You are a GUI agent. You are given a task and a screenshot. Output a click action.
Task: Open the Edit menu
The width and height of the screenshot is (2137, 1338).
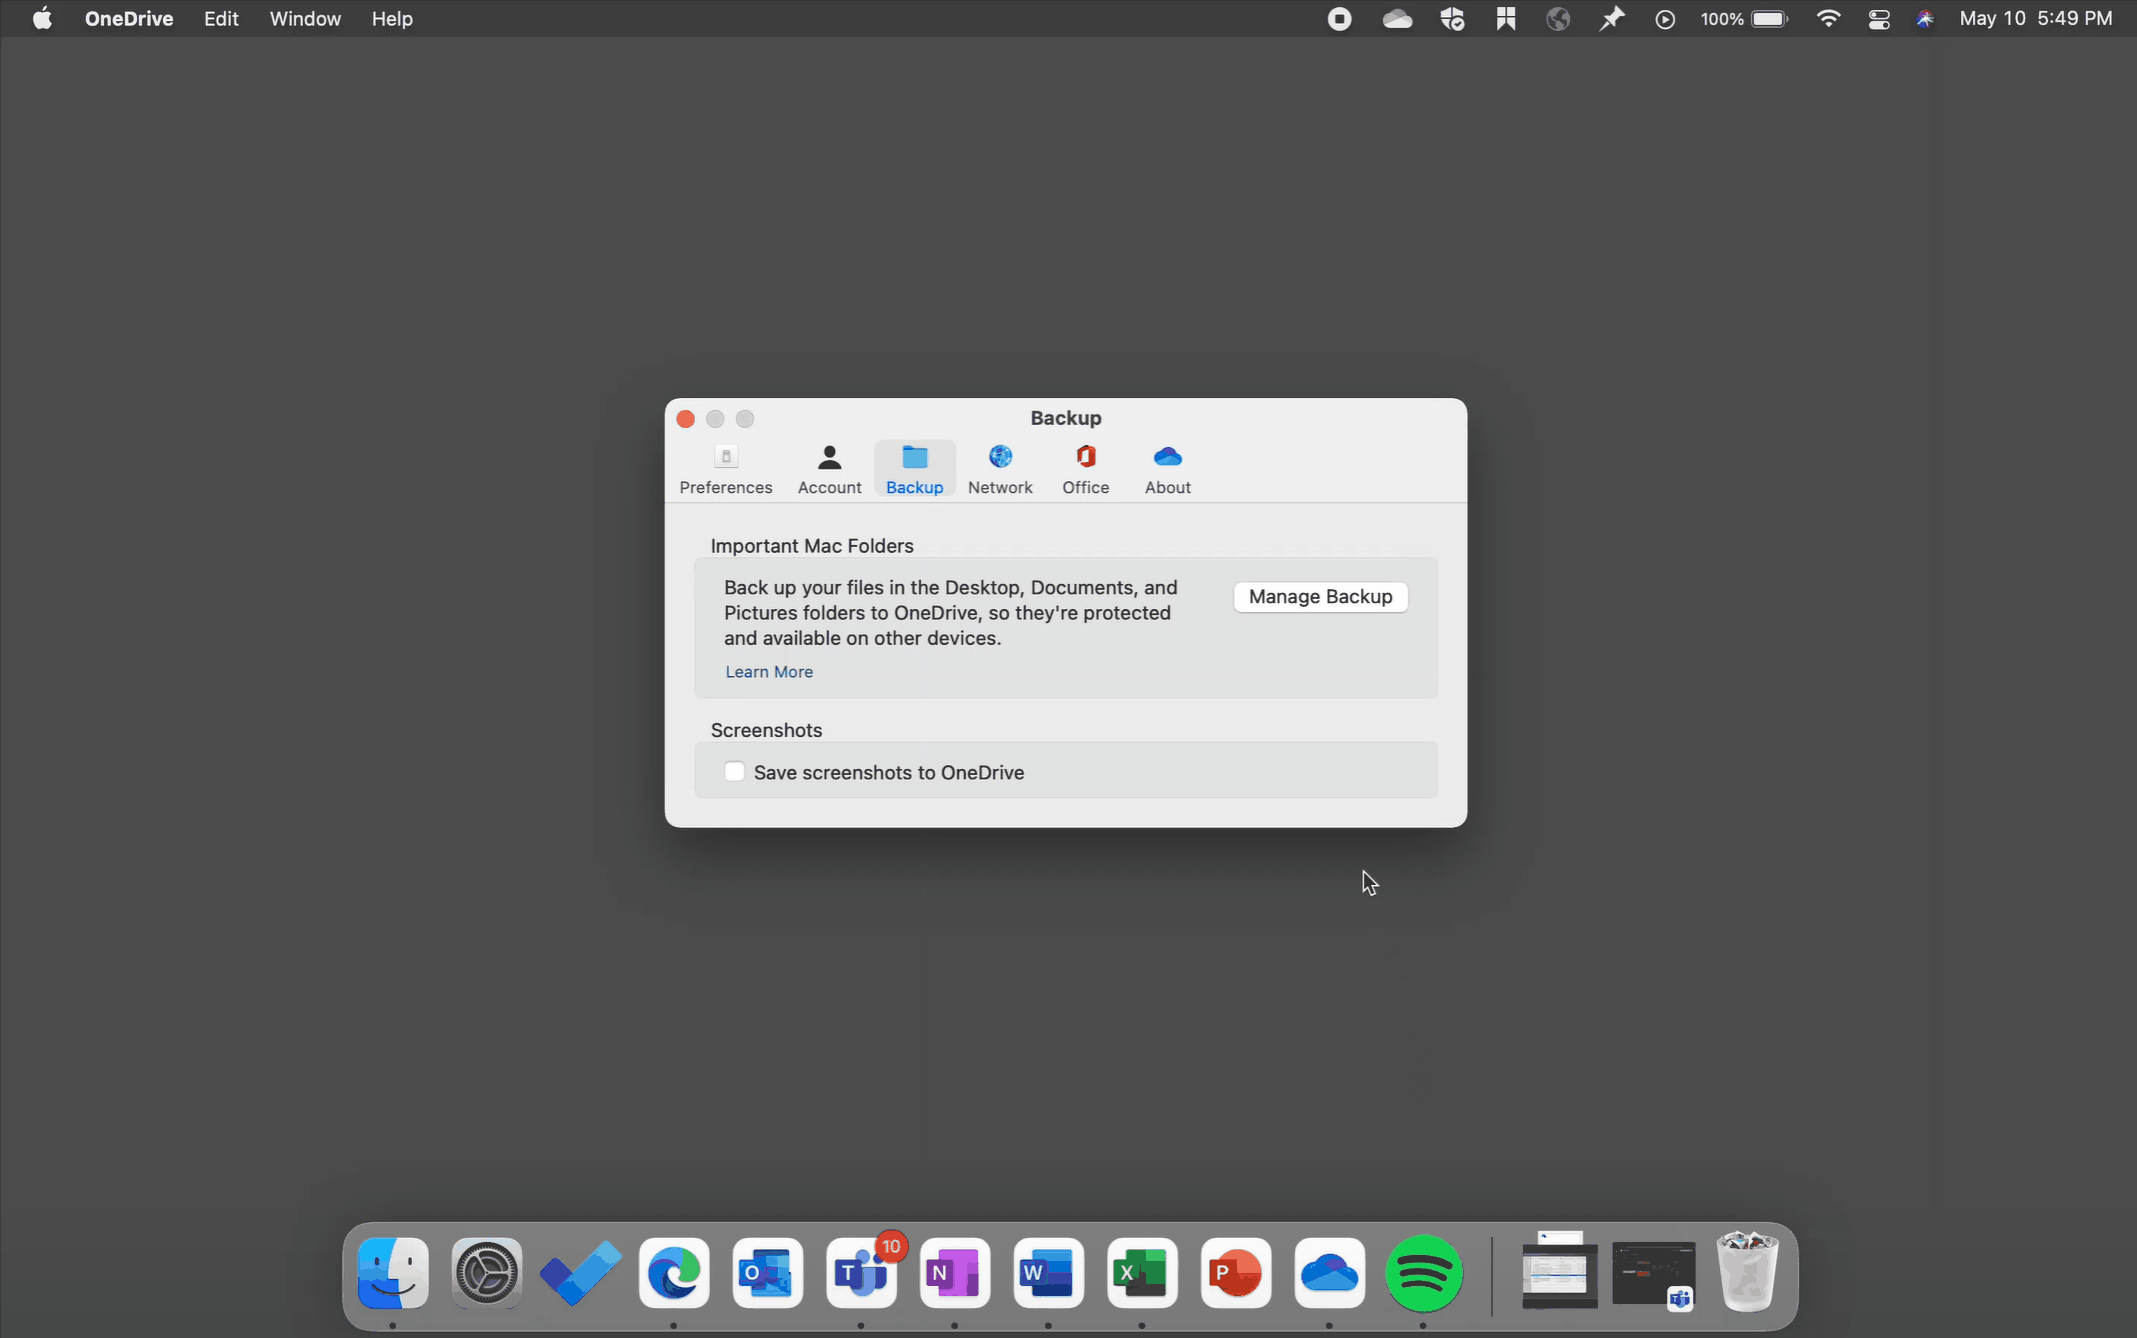221,19
